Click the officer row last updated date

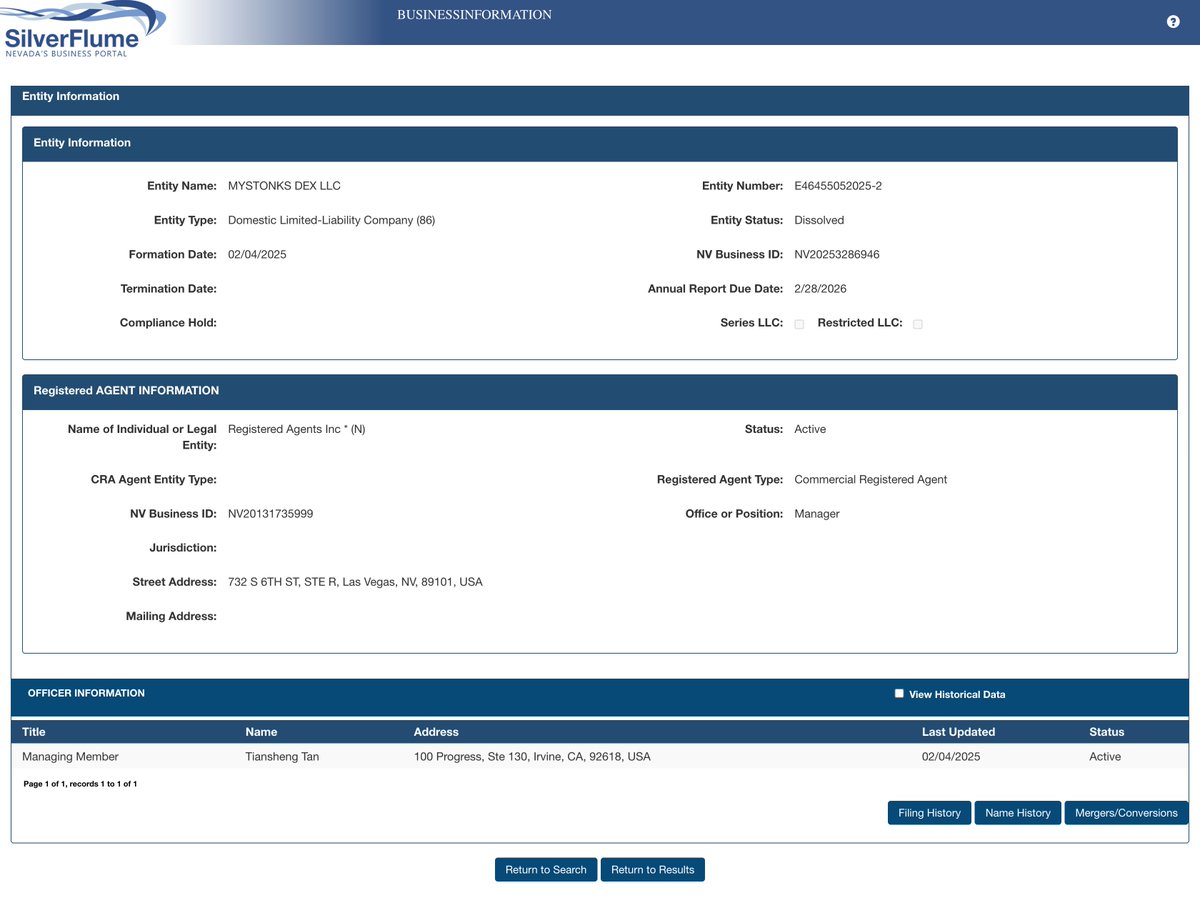pyautogui.click(x=951, y=757)
